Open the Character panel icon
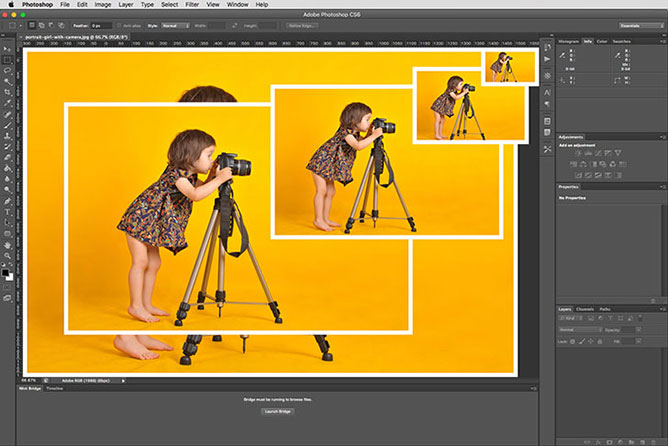 click(x=547, y=92)
